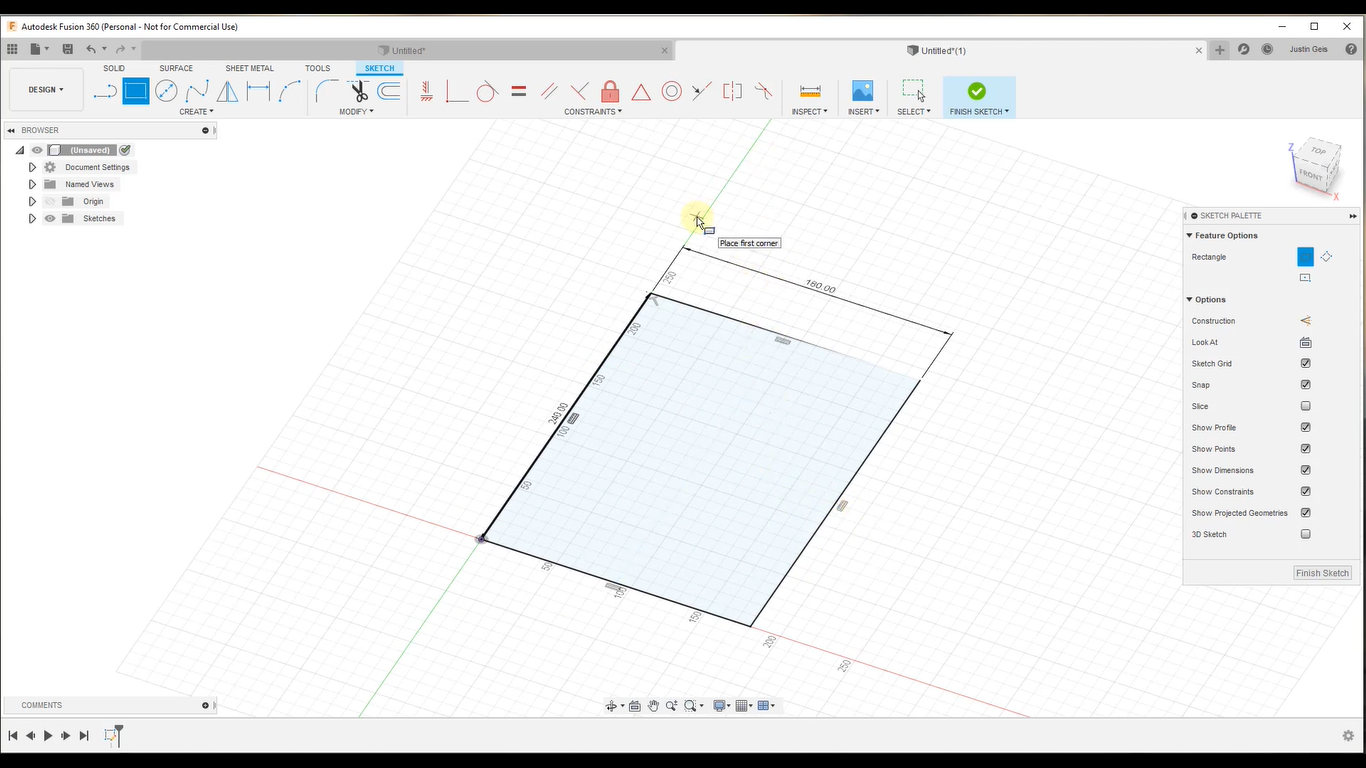Switch to the Tools tab
The image size is (1366, 768).
click(317, 69)
